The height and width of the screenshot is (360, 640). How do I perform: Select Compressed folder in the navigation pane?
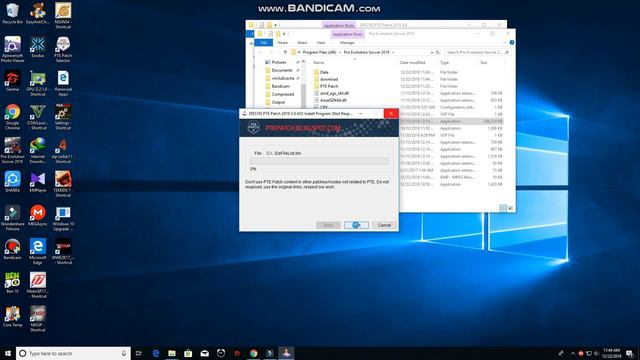click(282, 94)
